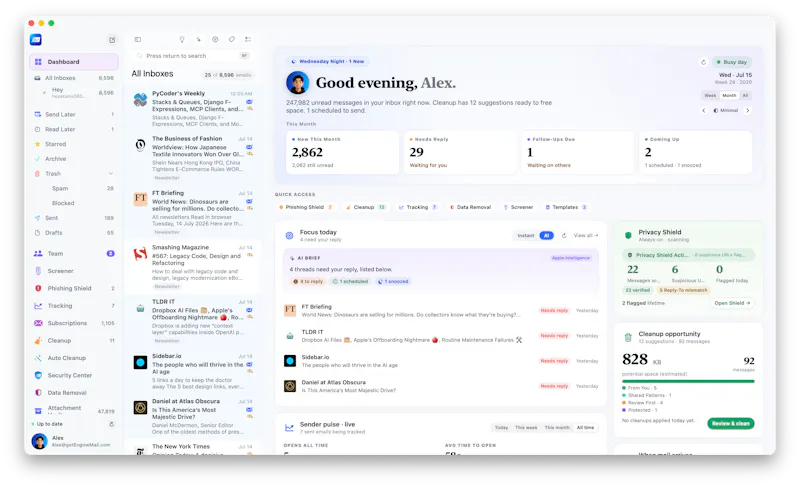Refresh dashboard via icon beside Busy day
The width and height of the screenshot is (800, 487).
704,62
